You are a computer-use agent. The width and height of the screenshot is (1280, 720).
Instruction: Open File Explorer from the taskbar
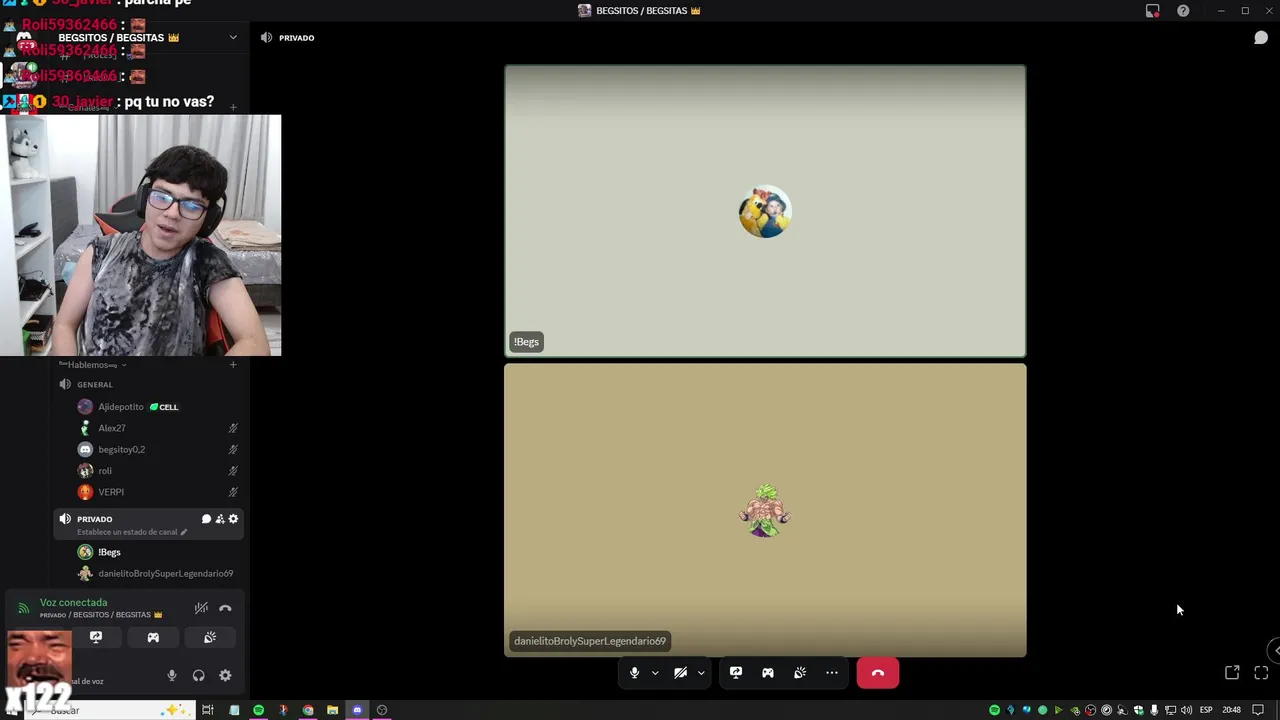click(333, 710)
